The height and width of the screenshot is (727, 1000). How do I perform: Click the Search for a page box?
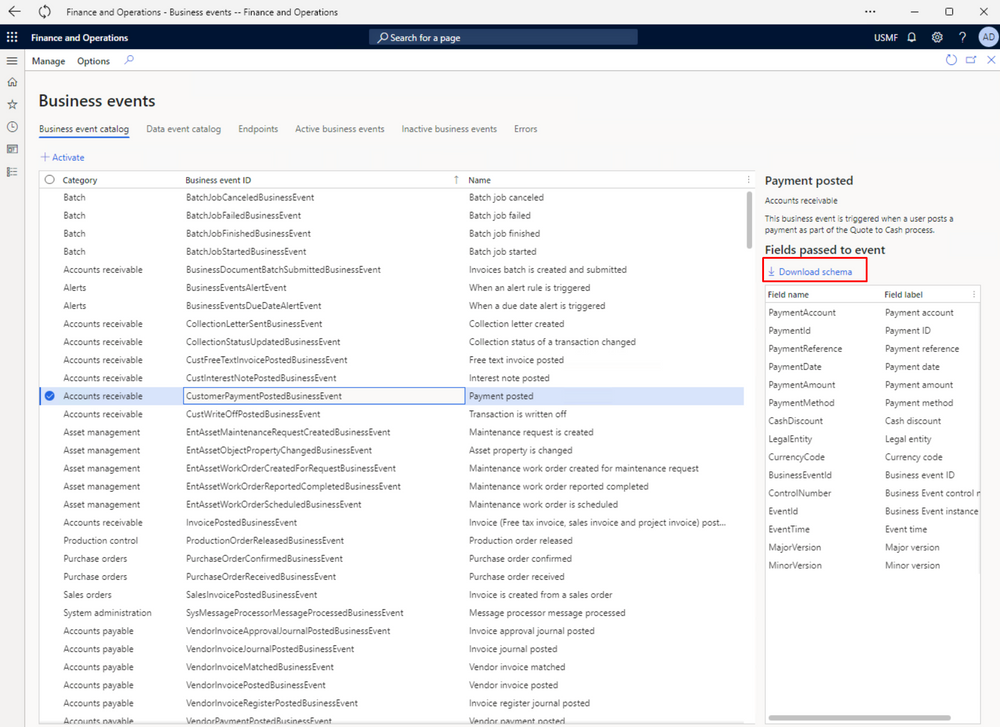(503, 38)
